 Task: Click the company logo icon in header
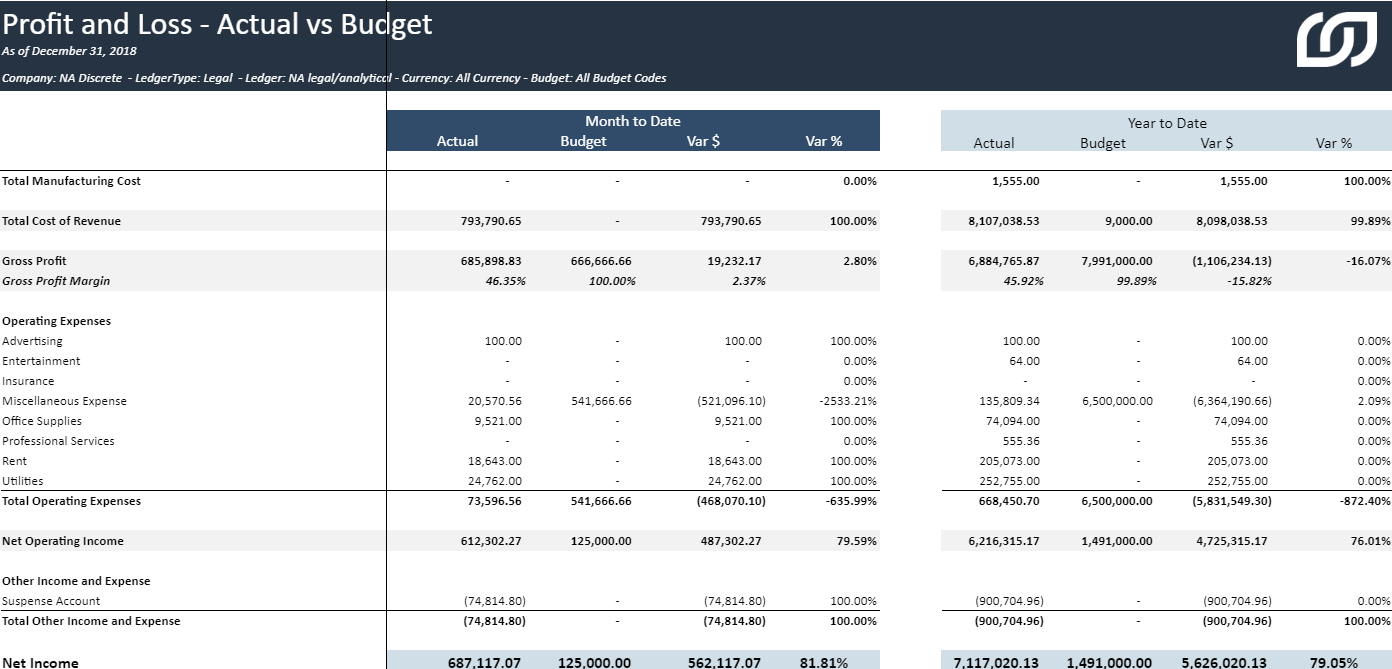[1335, 41]
